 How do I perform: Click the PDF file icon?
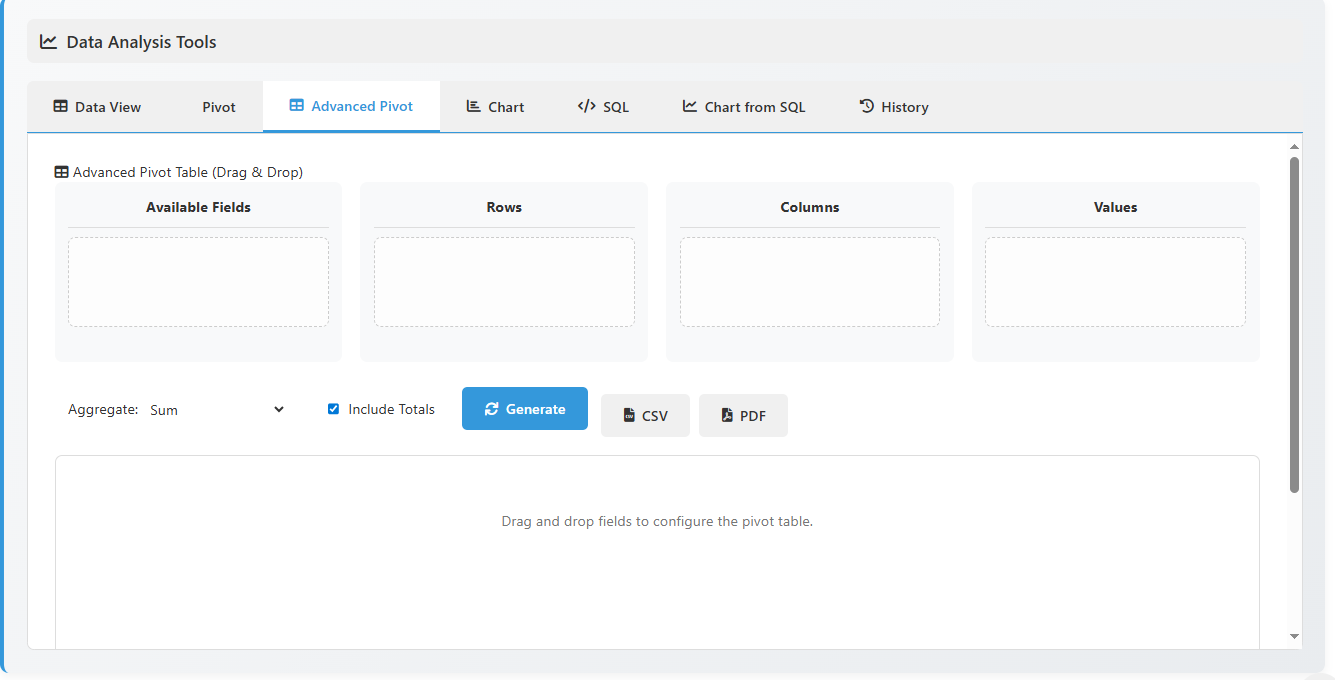pos(727,416)
